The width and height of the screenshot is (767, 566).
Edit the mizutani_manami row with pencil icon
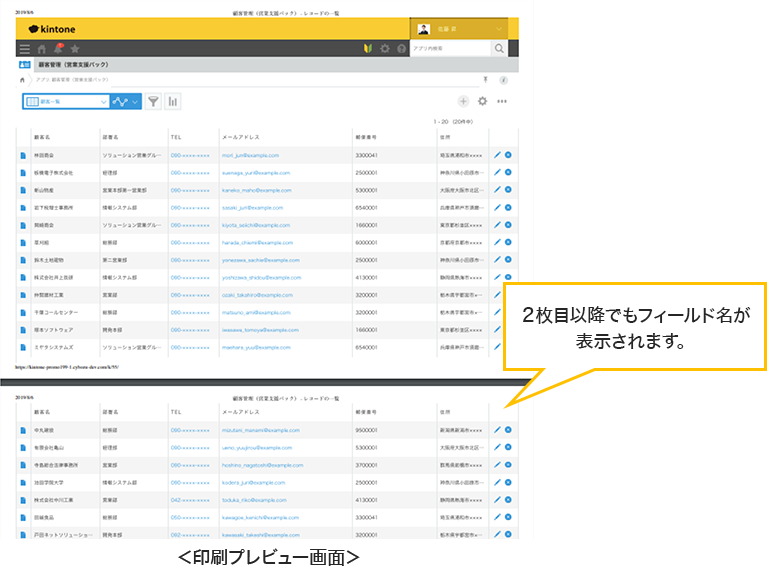[x=497, y=430]
